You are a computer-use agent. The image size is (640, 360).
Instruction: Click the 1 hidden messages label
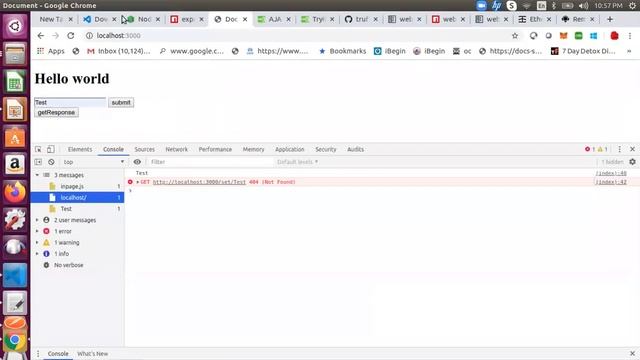(x=612, y=162)
